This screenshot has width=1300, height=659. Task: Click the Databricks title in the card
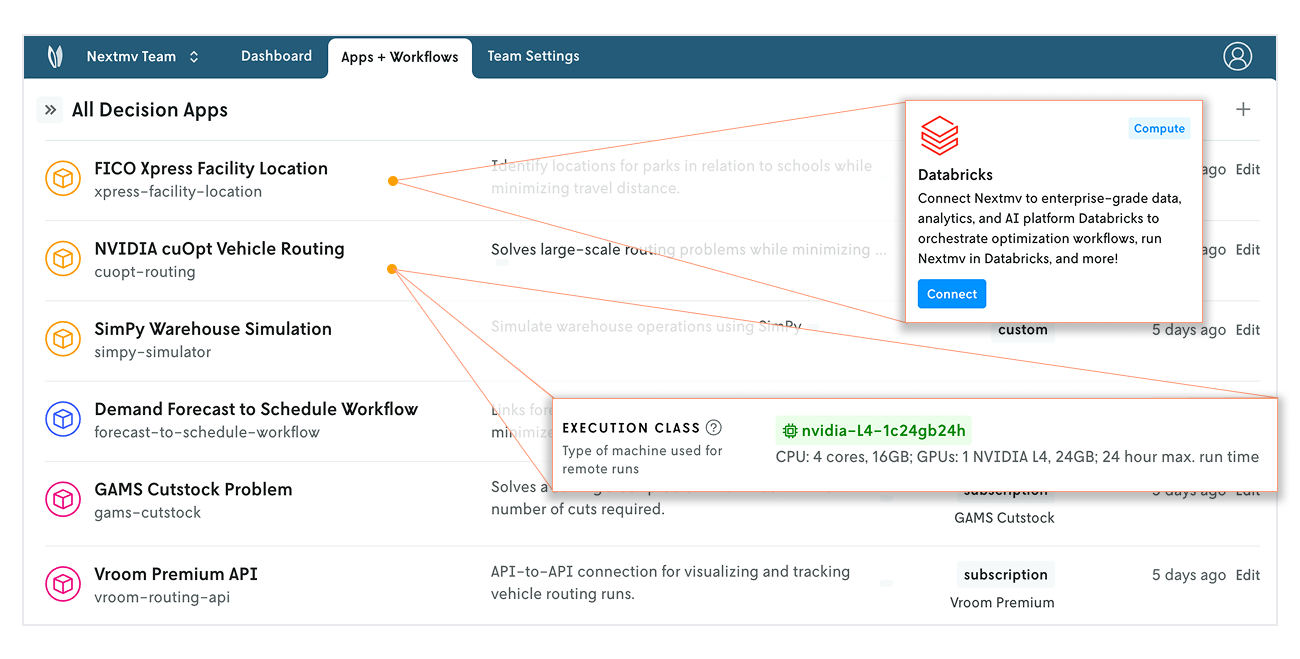(955, 175)
